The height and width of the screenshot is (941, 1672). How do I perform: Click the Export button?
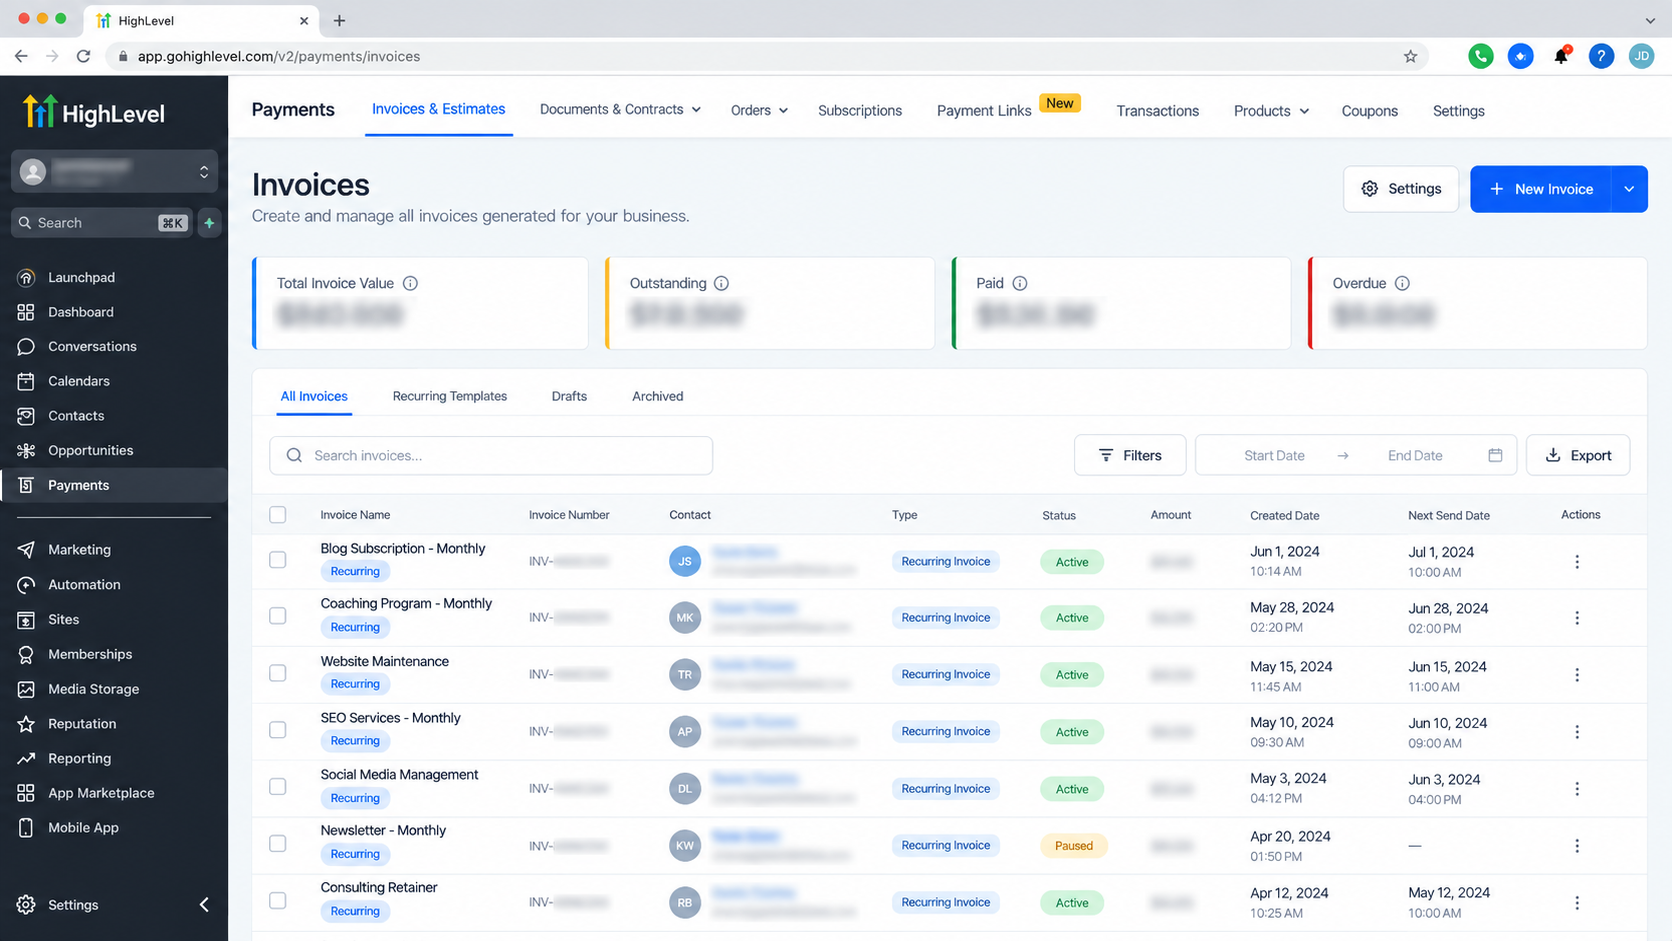pyautogui.click(x=1578, y=455)
